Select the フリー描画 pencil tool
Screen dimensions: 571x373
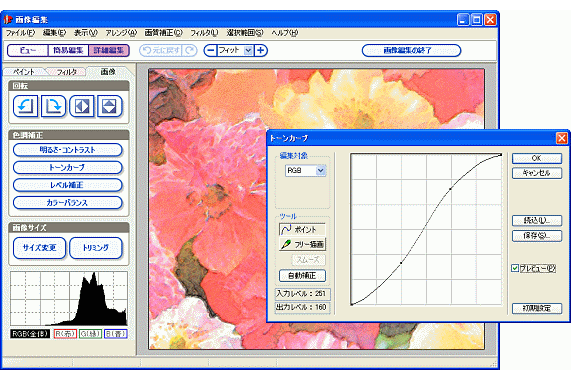[x=302, y=244]
